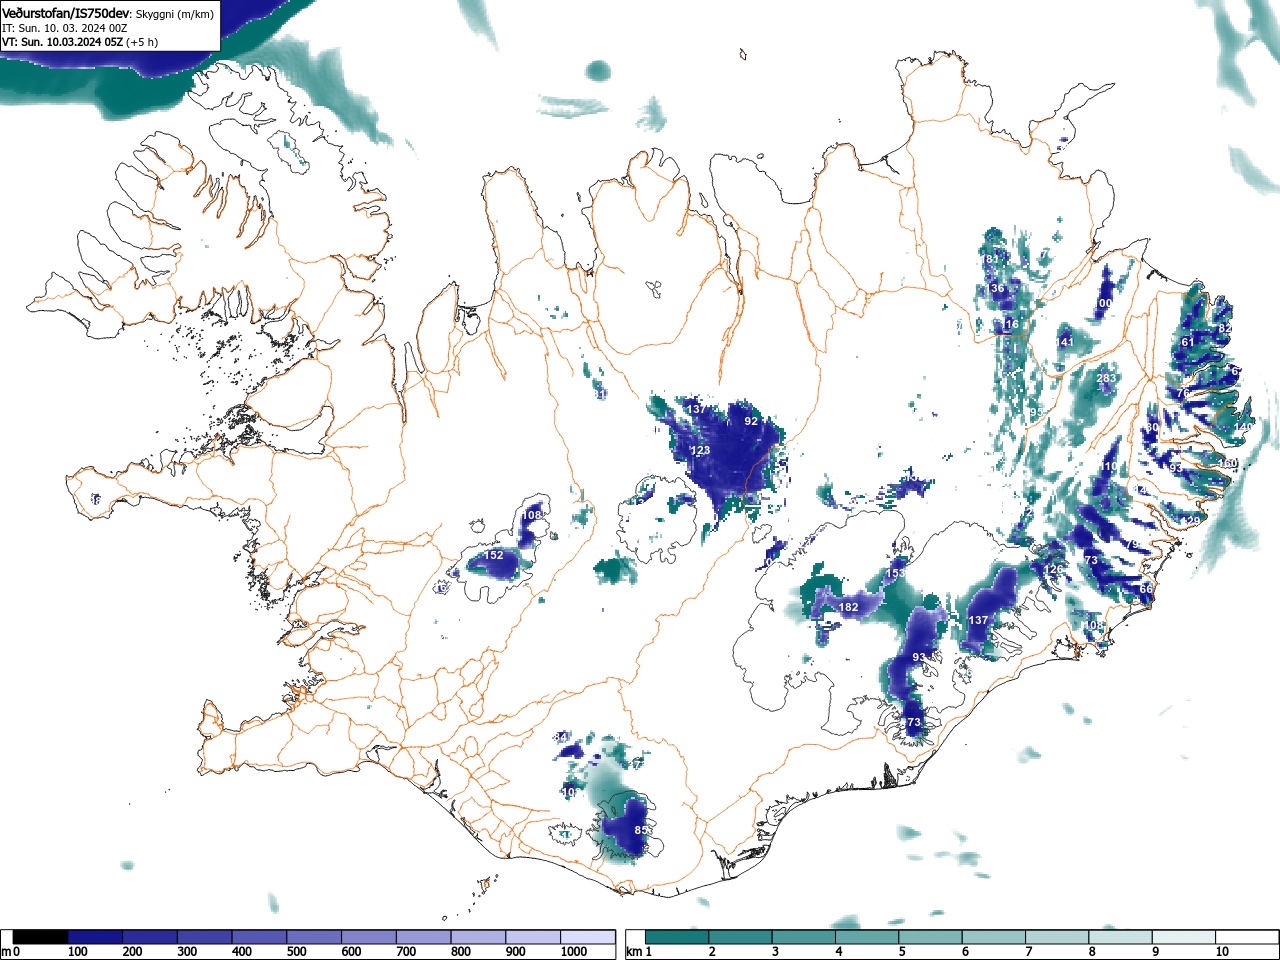Click the visibility value '152' on the map
Screen dimensions: 1280x960
(494, 555)
